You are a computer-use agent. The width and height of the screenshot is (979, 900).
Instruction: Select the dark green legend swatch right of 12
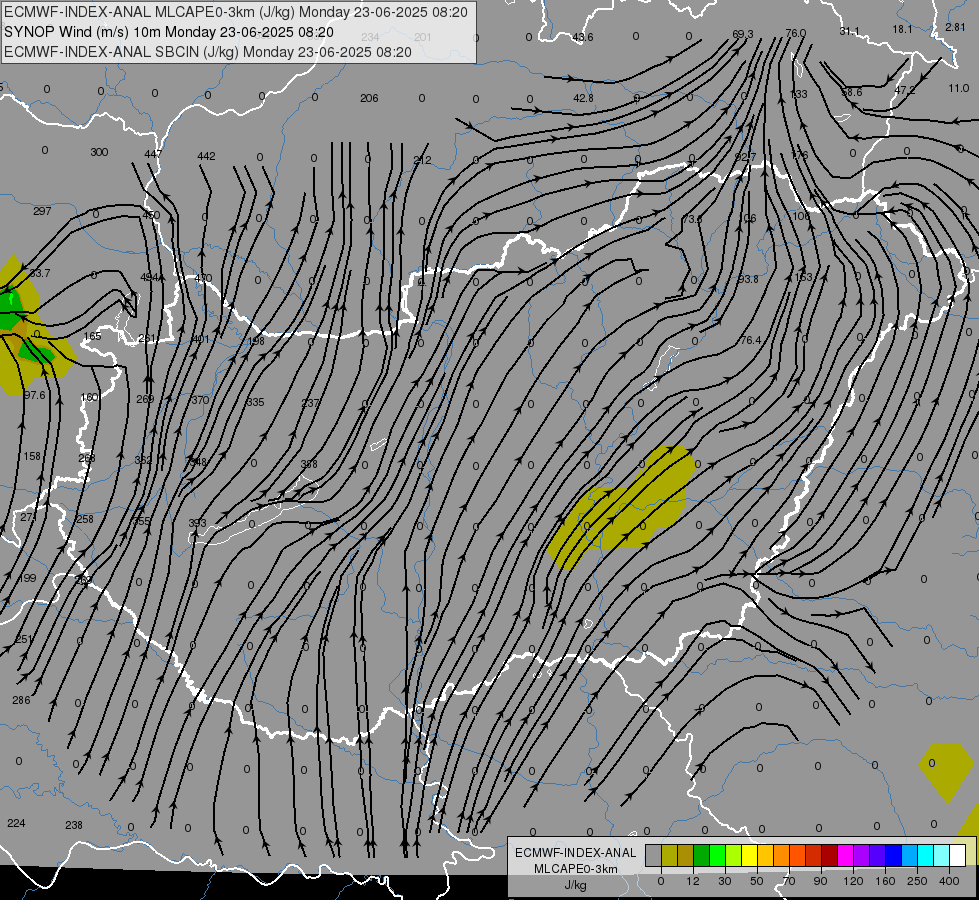pos(701,855)
